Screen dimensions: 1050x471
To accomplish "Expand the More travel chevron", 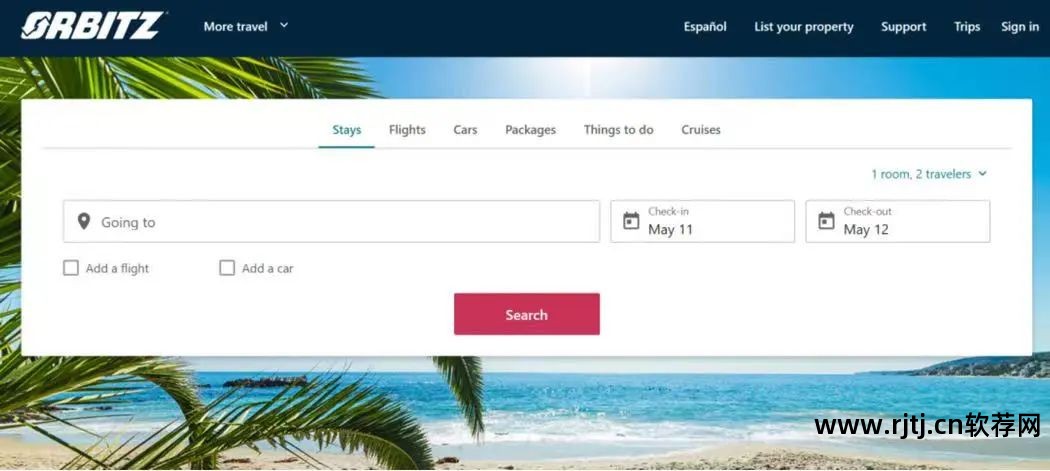I will click(x=284, y=25).
